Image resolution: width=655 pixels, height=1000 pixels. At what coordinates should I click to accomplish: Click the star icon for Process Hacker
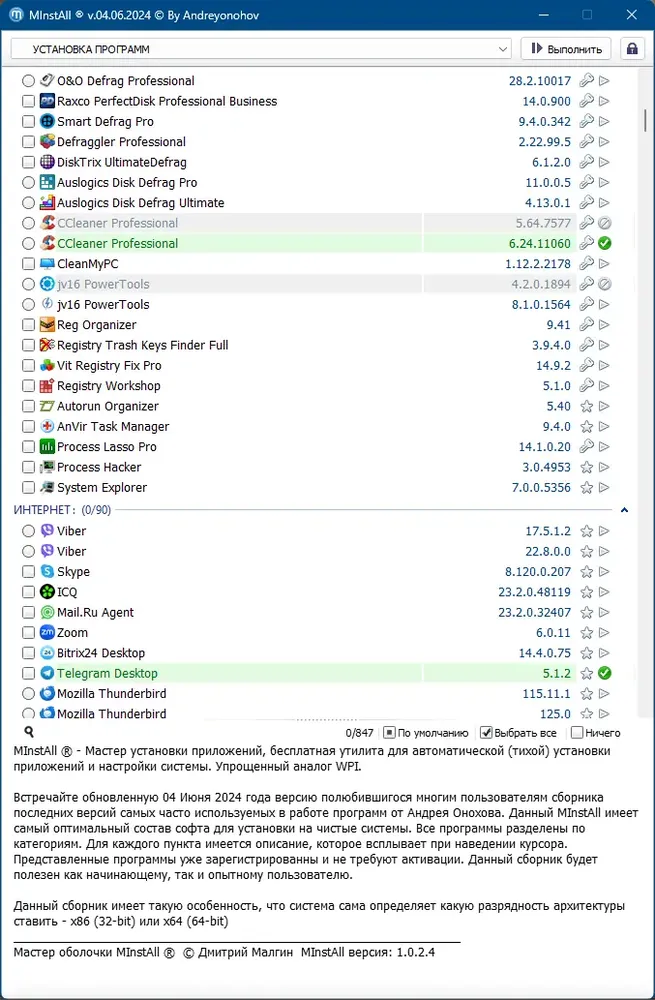click(x=586, y=467)
